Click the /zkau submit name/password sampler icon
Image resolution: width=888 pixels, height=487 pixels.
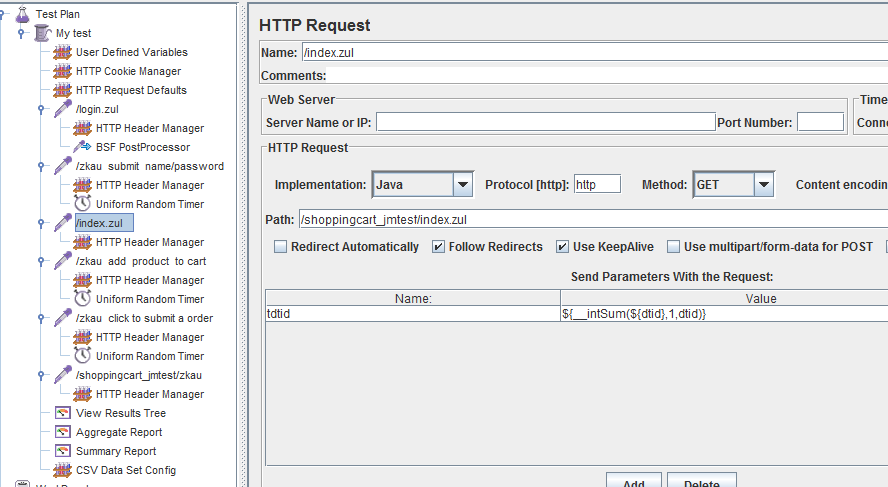[62, 166]
